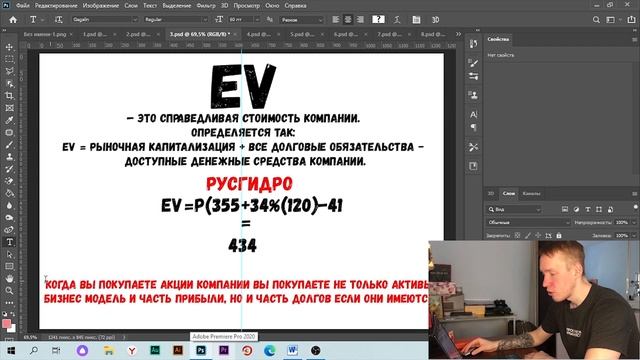The height and width of the screenshot is (360, 640).
Task: Select the Eraser tool
Action: click(9, 181)
